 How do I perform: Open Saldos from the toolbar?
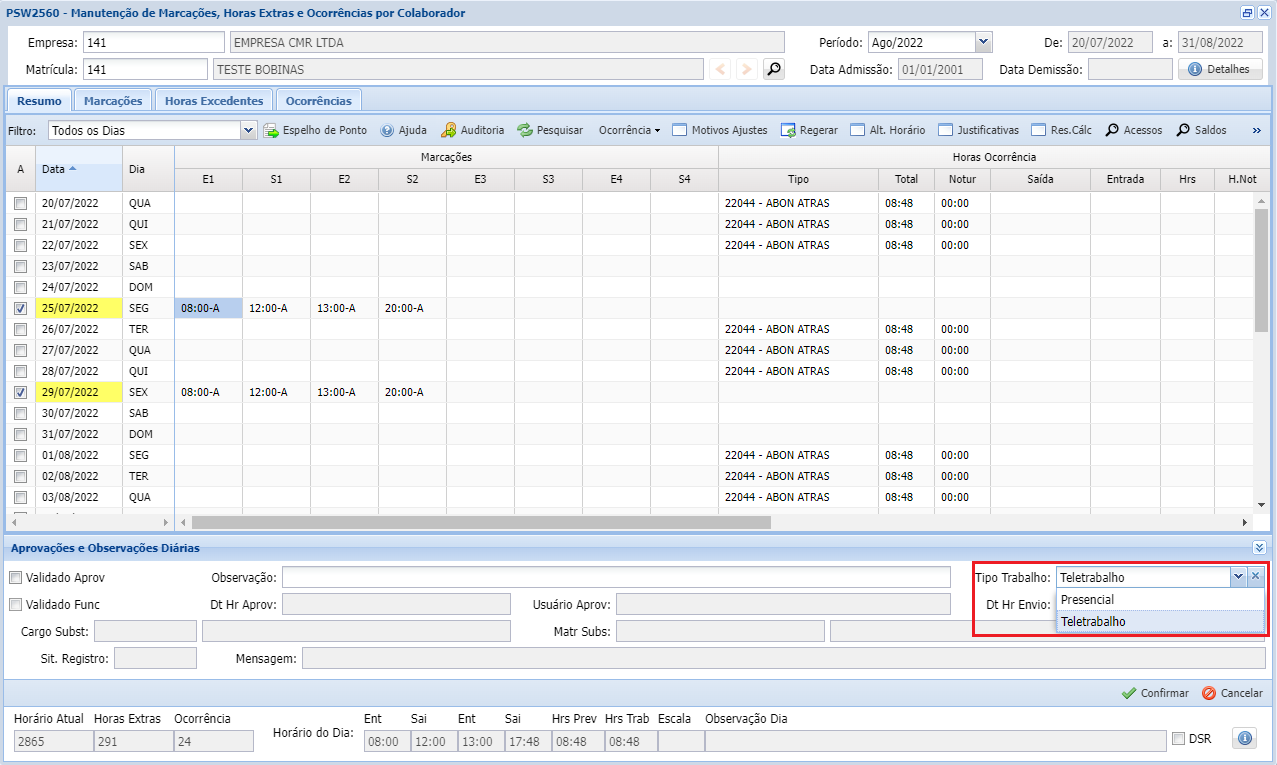click(x=1200, y=130)
